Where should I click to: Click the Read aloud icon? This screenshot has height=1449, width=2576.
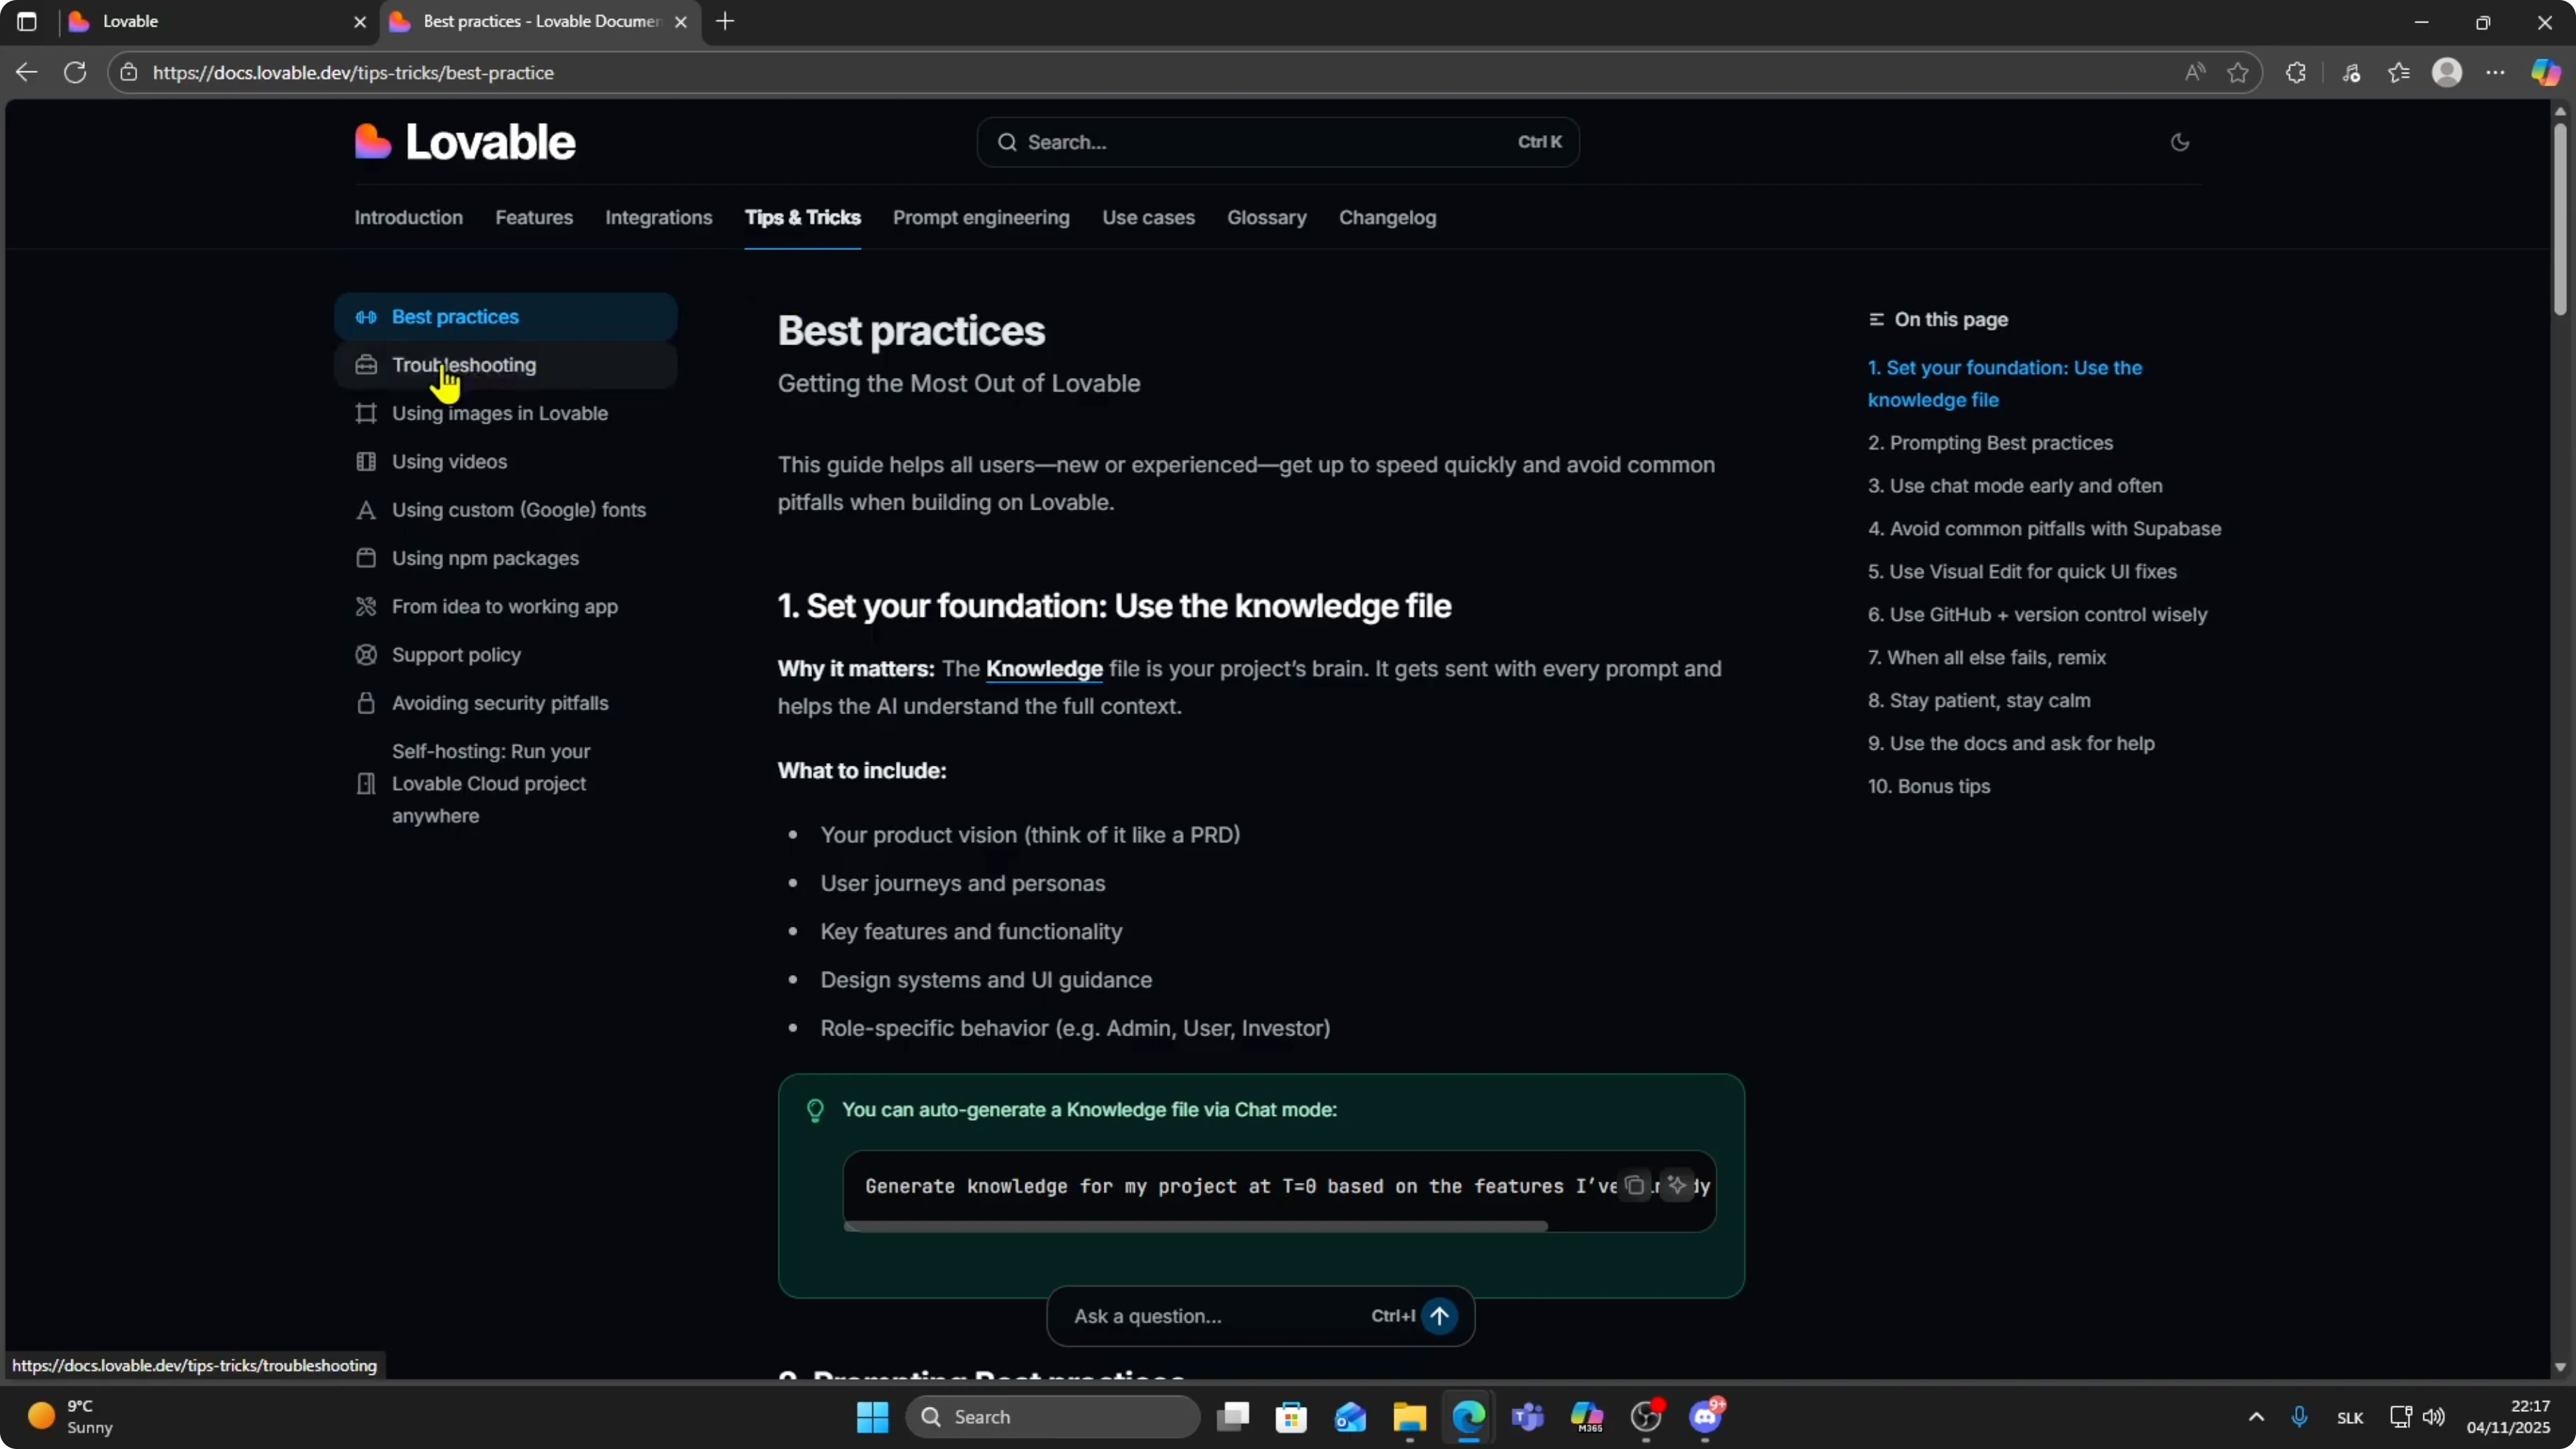click(x=2194, y=72)
